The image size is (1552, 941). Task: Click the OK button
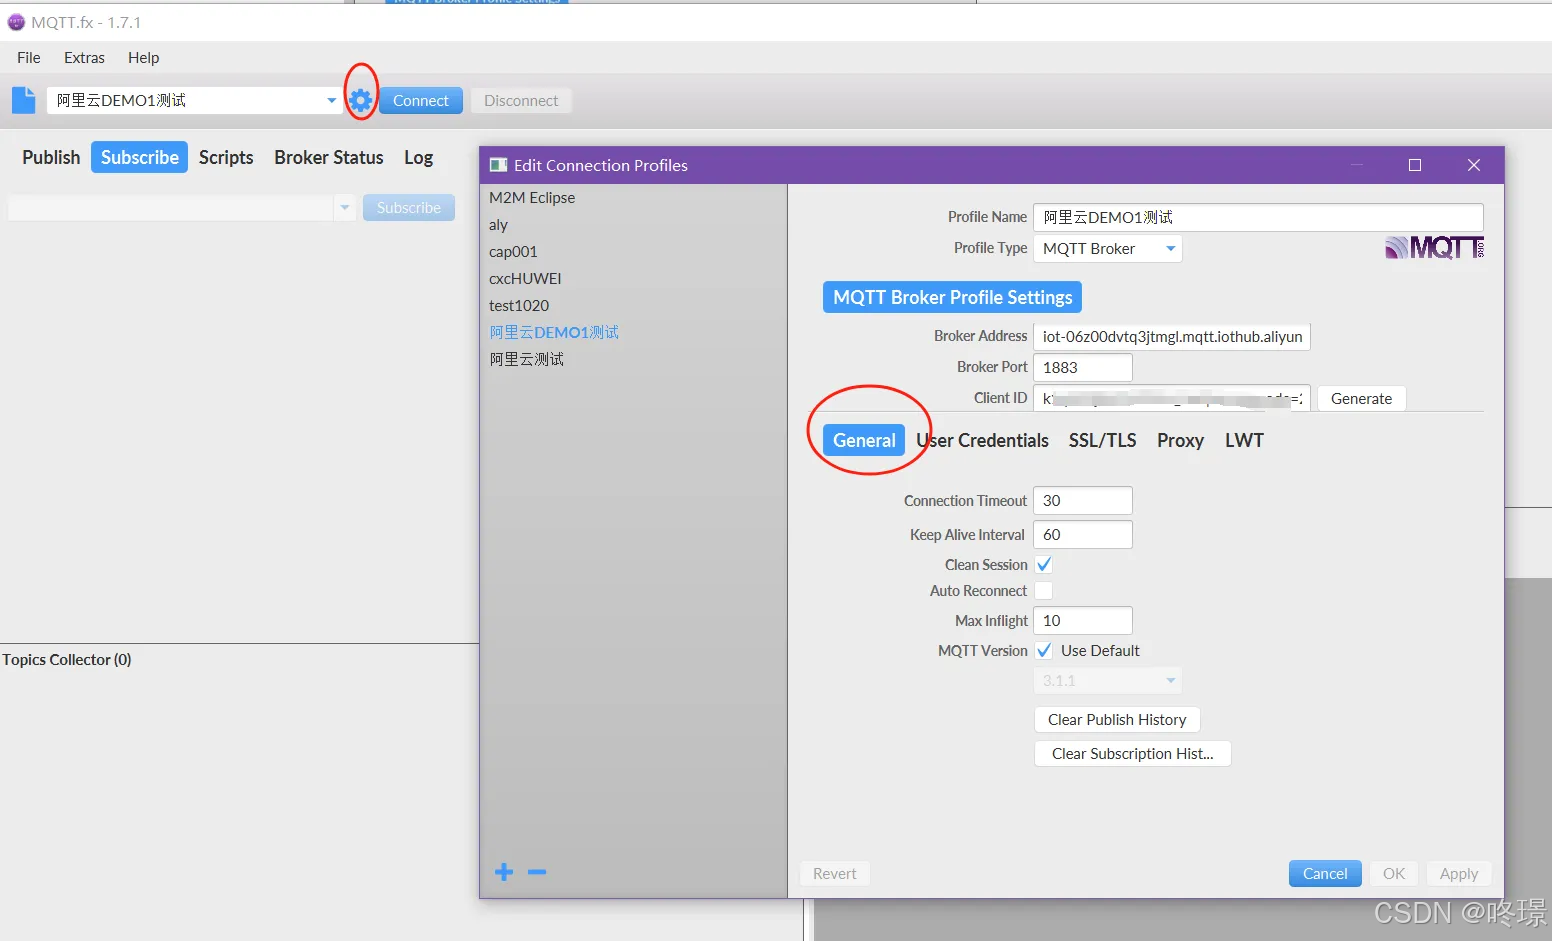tap(1394, 874)
